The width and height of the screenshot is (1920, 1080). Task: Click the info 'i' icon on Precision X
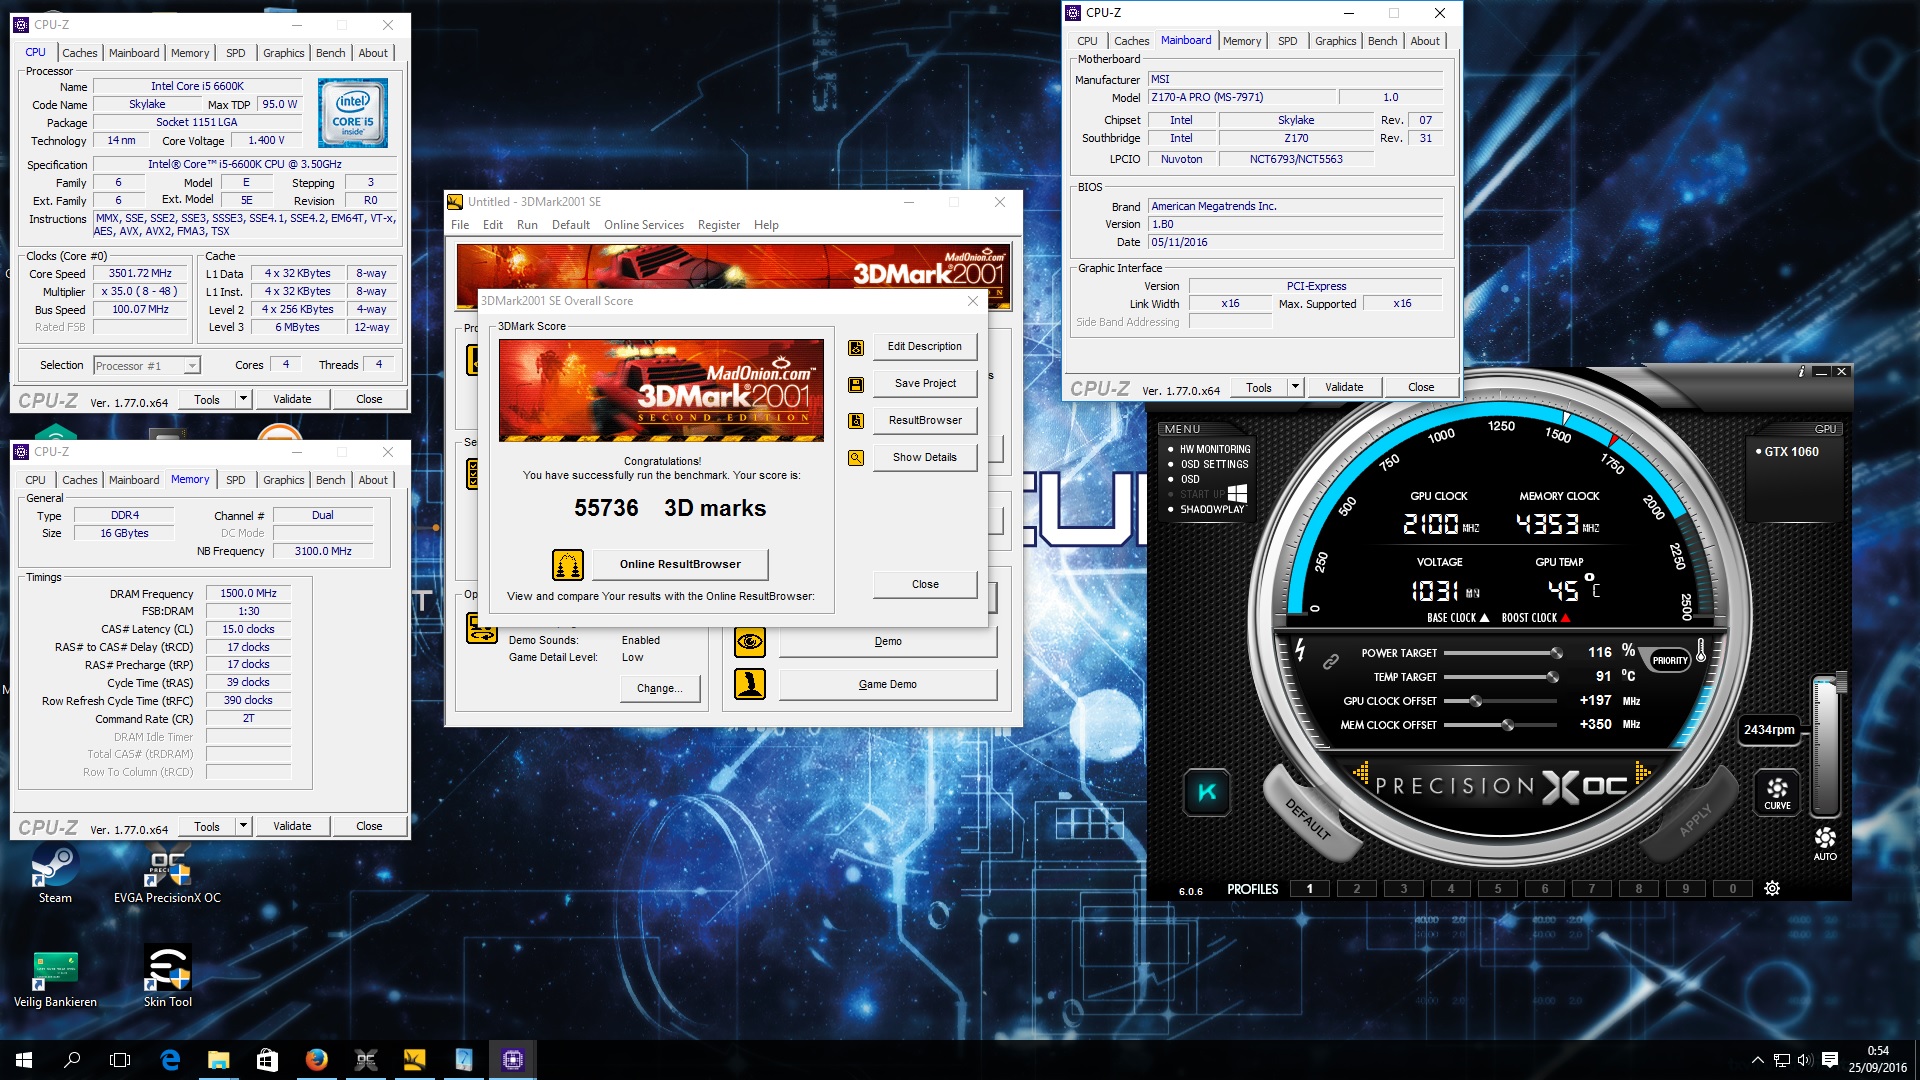pos(1801,371)
